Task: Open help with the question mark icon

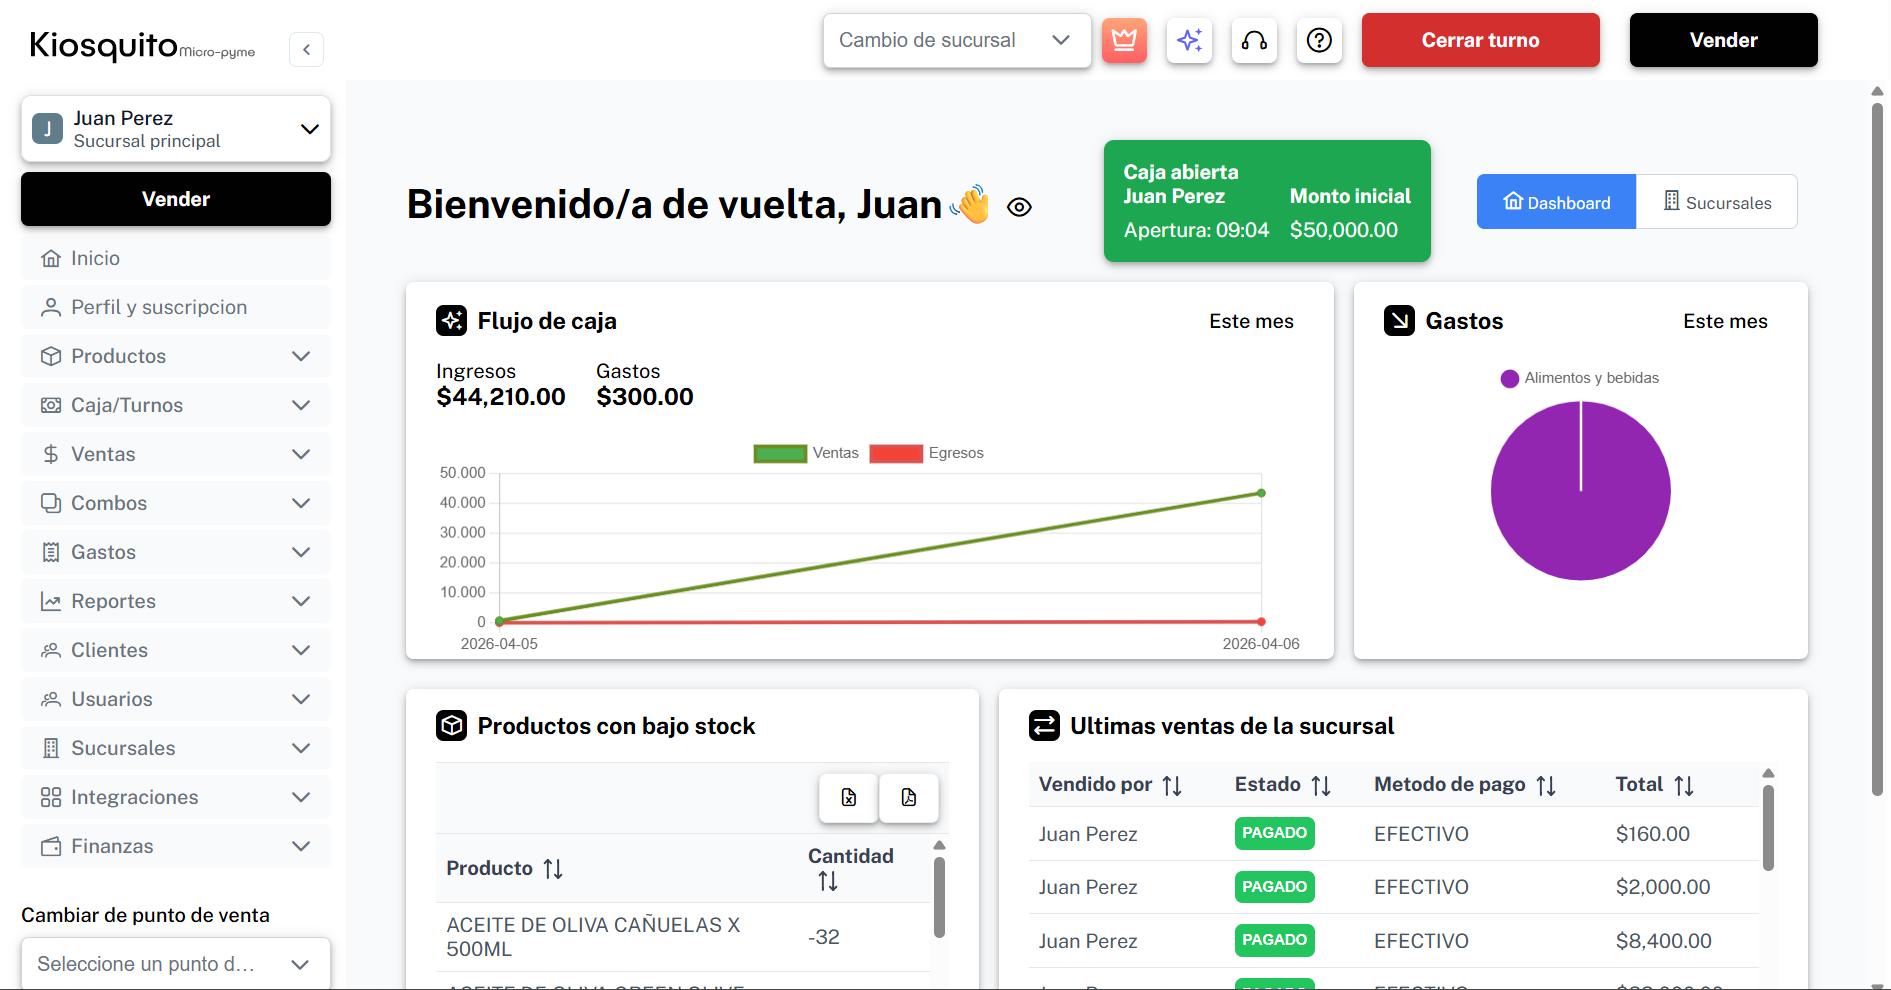Action: [1319, 40]
